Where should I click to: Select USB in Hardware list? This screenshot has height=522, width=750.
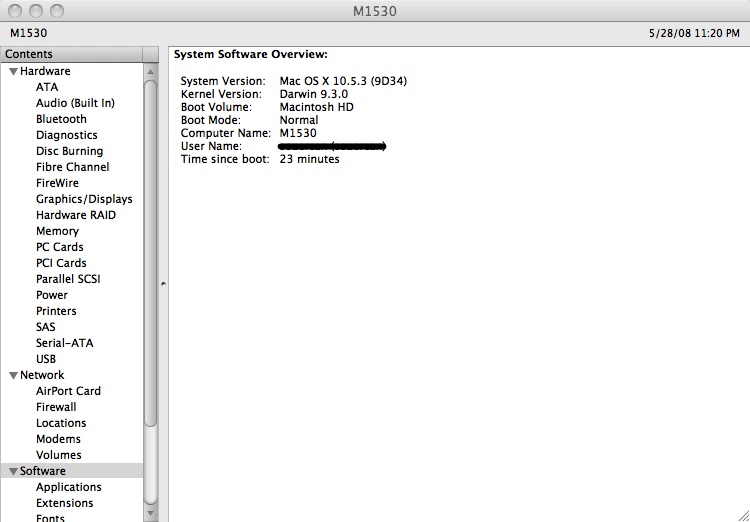pyautogui.click(x=46, y=359)
